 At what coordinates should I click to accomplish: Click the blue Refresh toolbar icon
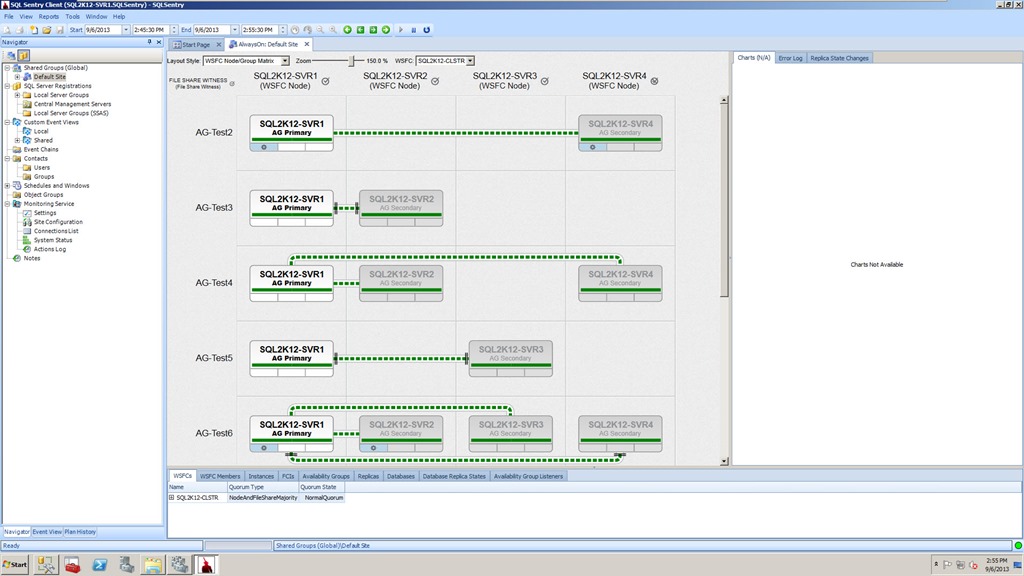[x=426, y=30]
